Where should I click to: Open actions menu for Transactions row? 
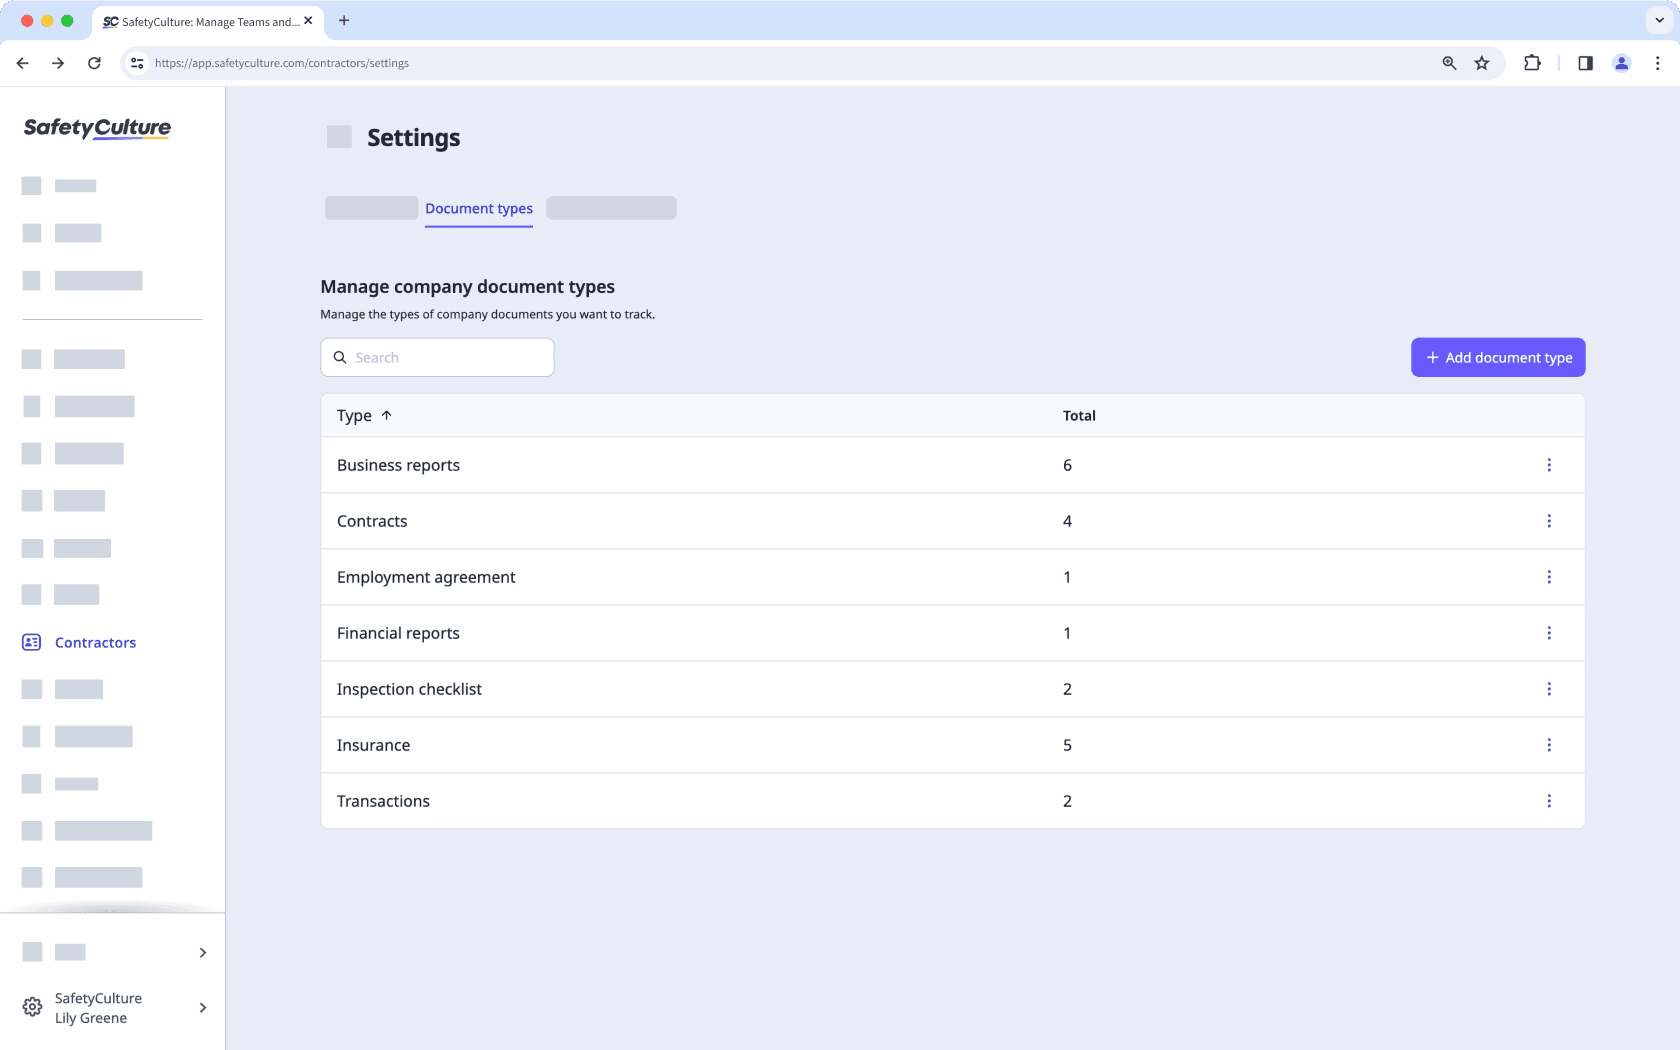(1550, 800)
